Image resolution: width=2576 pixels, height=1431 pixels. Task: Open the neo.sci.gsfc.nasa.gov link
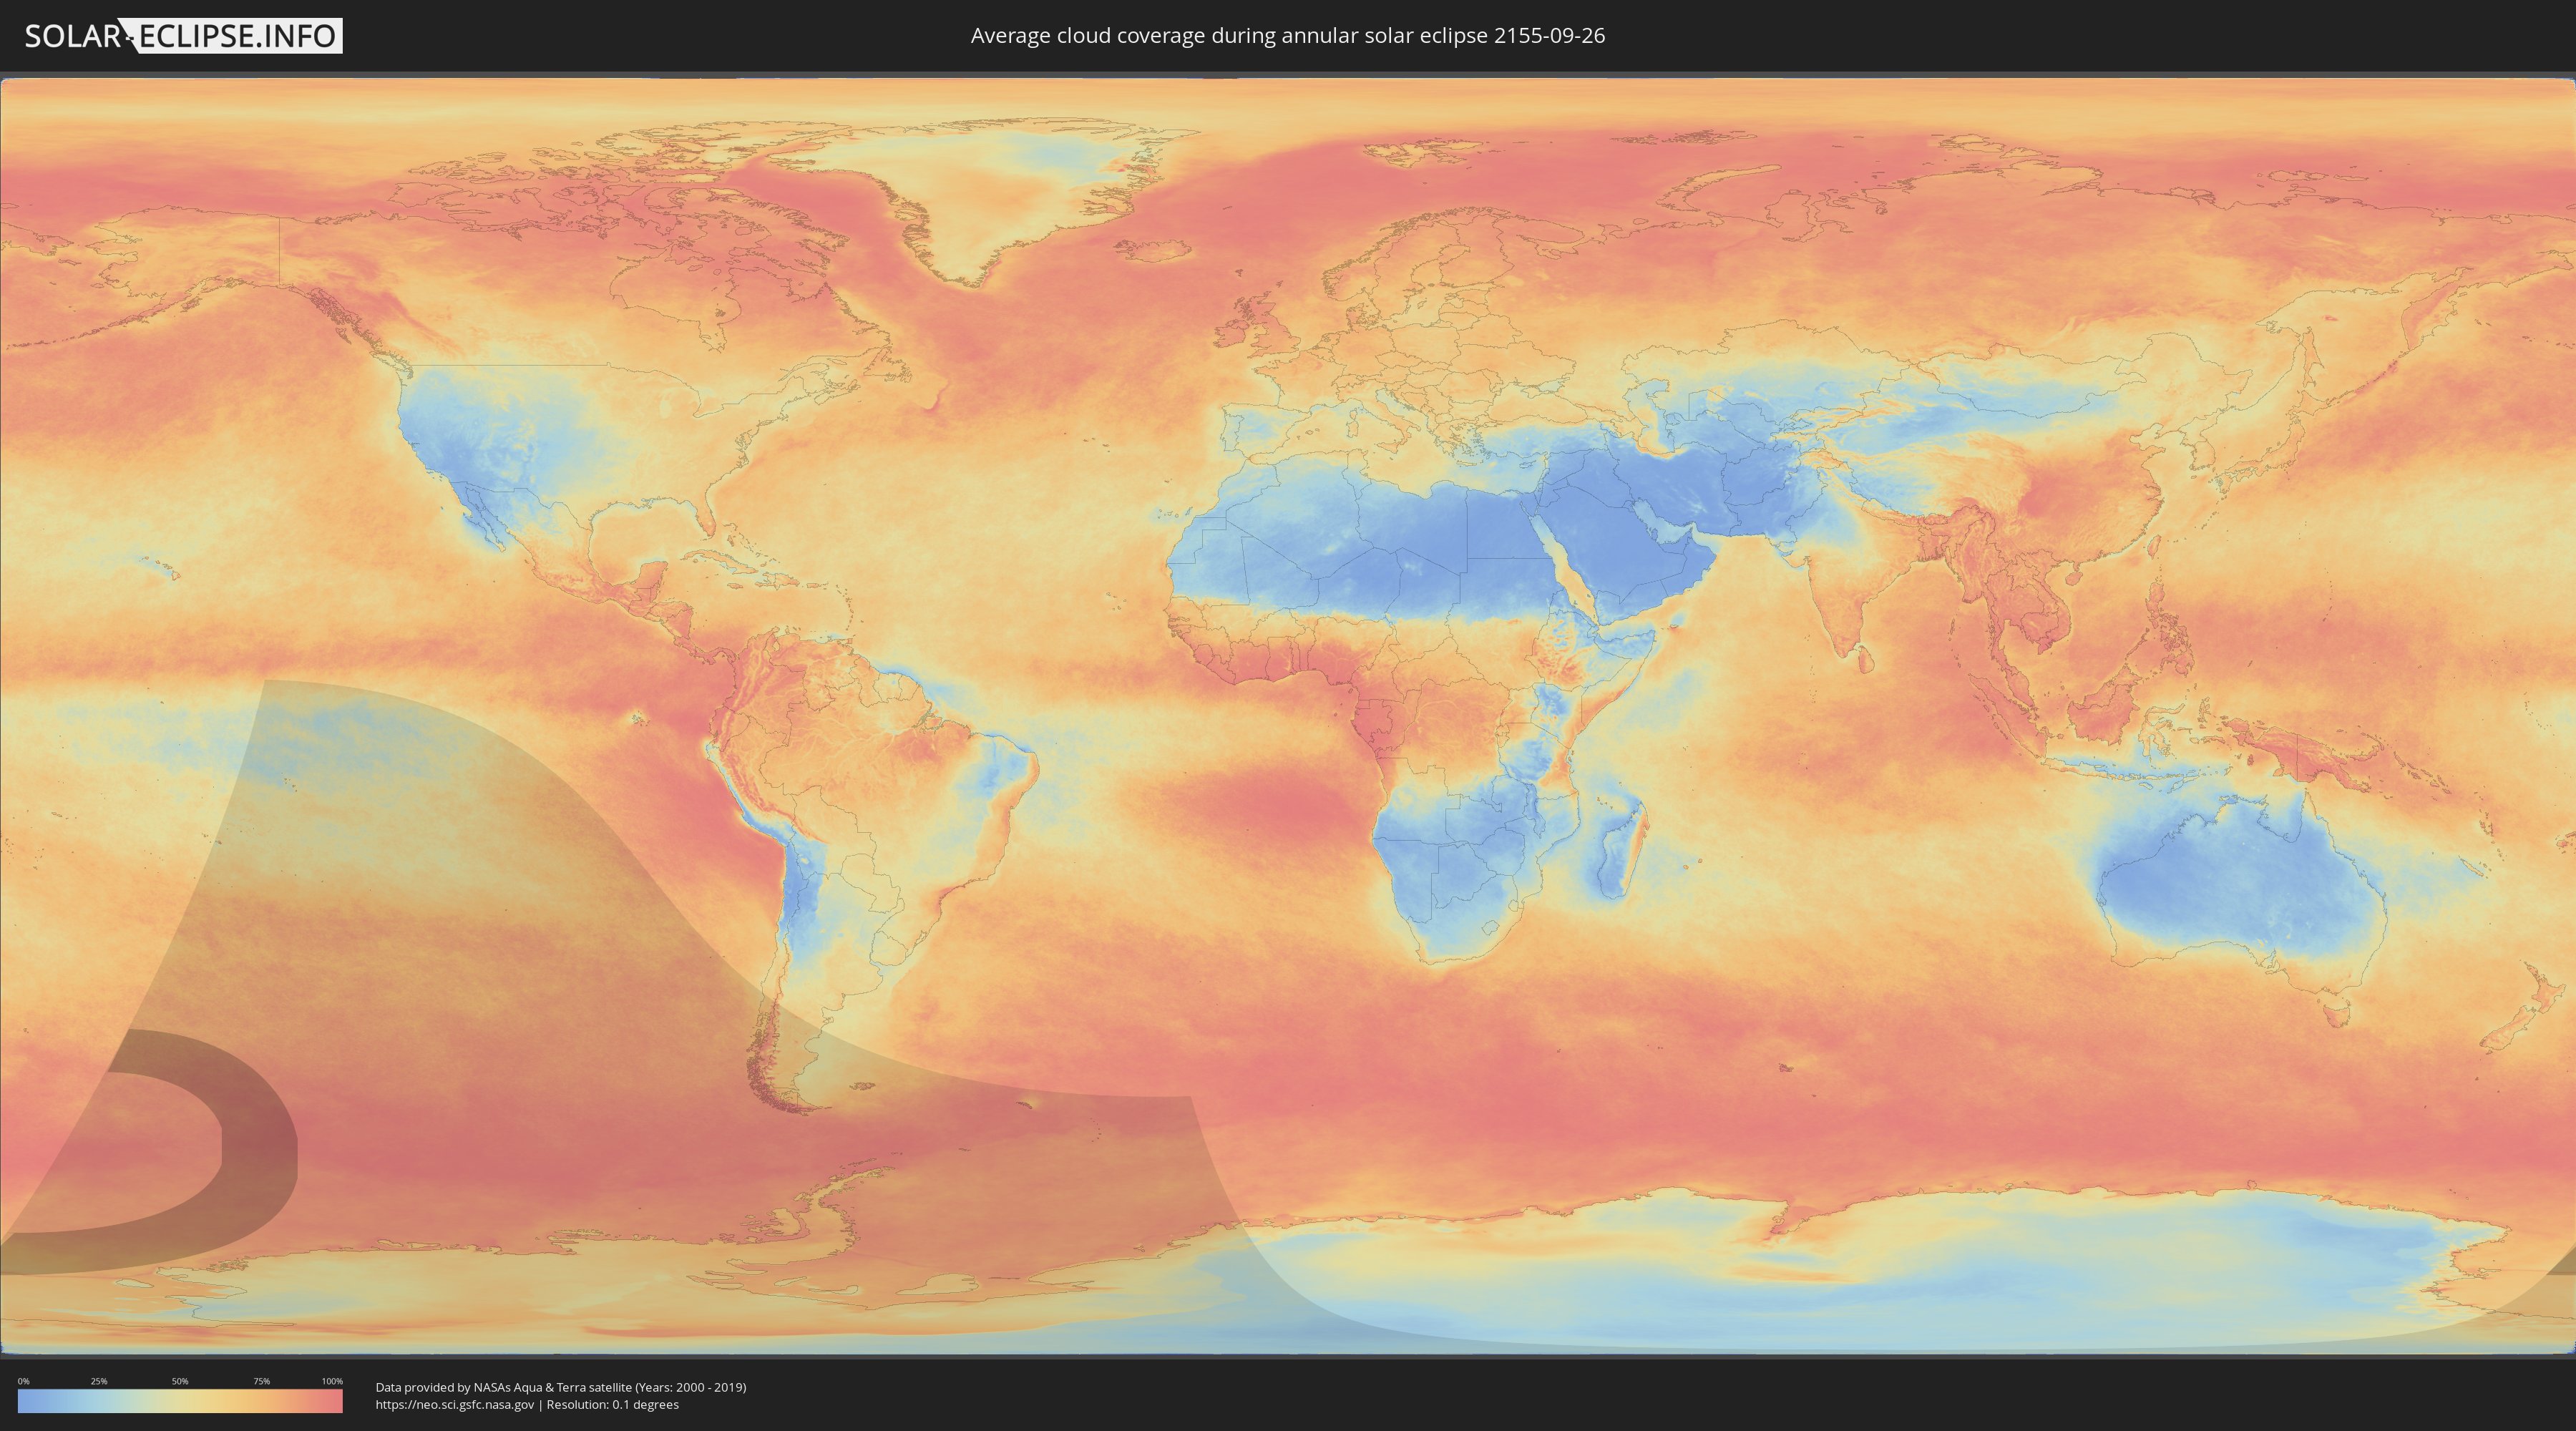click(454, 1404)
